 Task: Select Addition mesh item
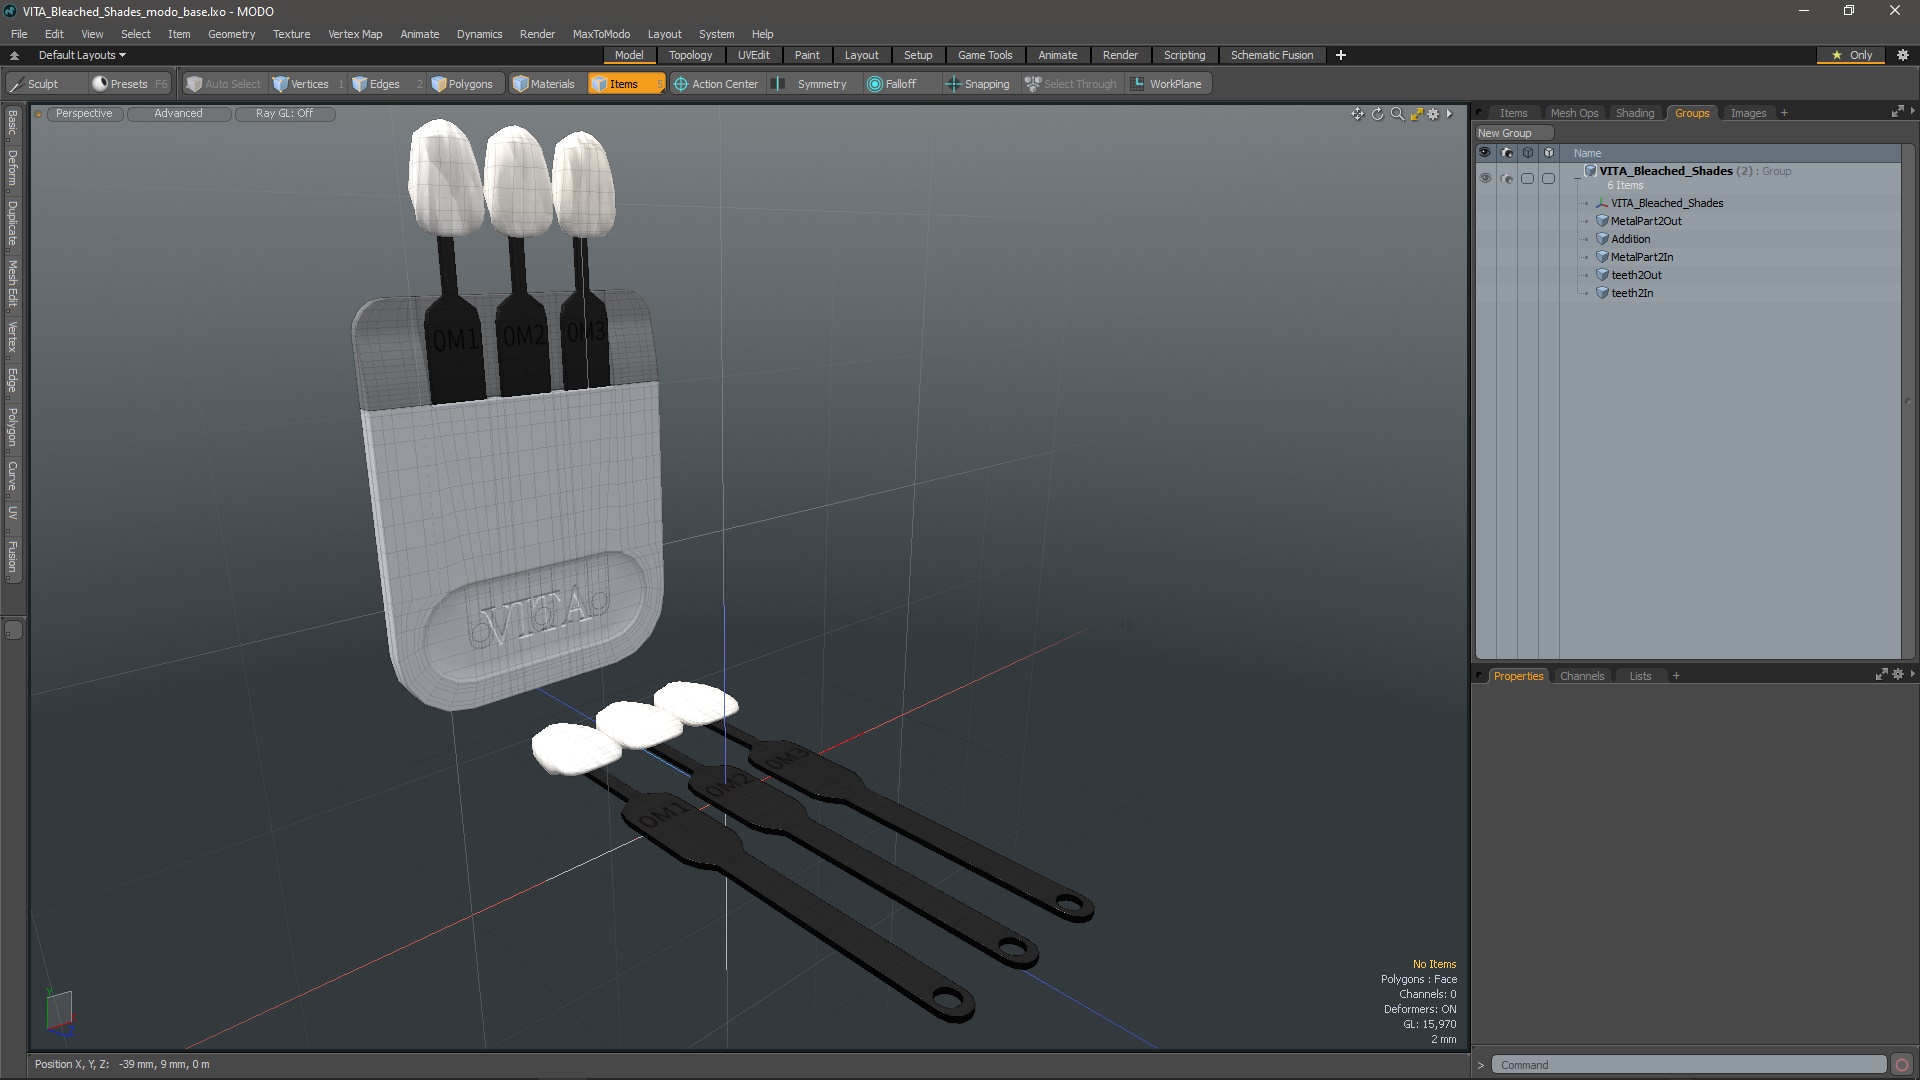point(1630,239)
